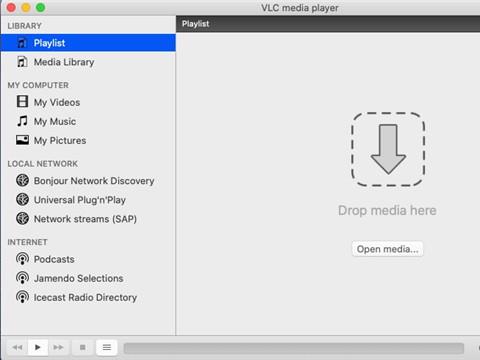Viewport: 480px width, 360px height.
Task: Open Icecast Radio Directory
Action: coord(88,297)
